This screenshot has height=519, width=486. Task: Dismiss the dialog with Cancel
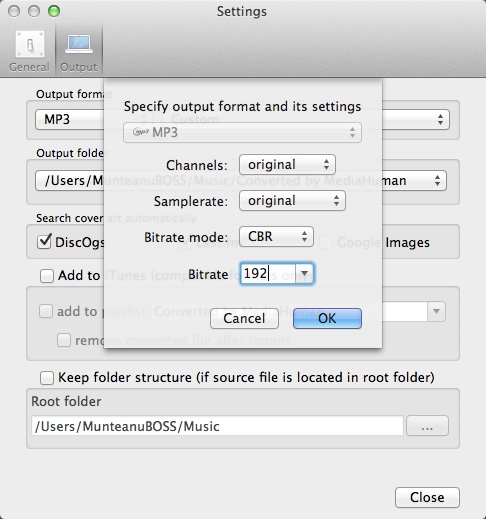click(244, 318)
